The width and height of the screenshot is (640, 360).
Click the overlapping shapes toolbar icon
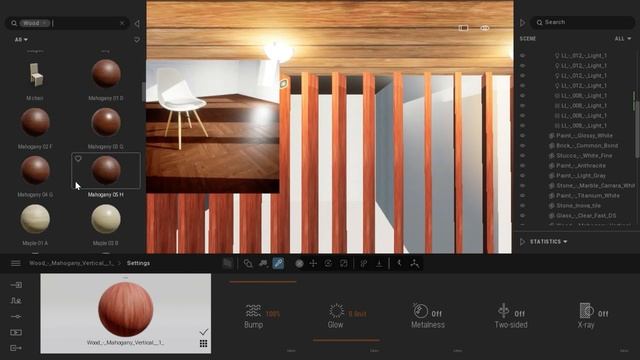tap(248, 263)
